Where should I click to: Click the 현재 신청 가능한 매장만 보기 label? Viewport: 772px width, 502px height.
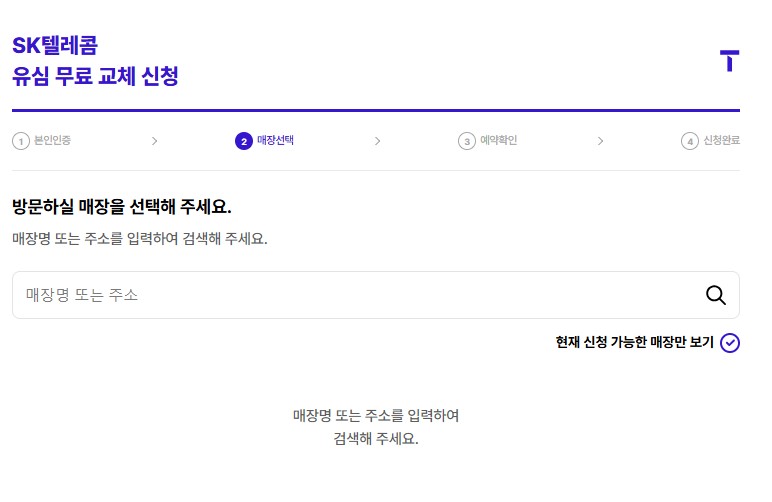tap(635, 342)
